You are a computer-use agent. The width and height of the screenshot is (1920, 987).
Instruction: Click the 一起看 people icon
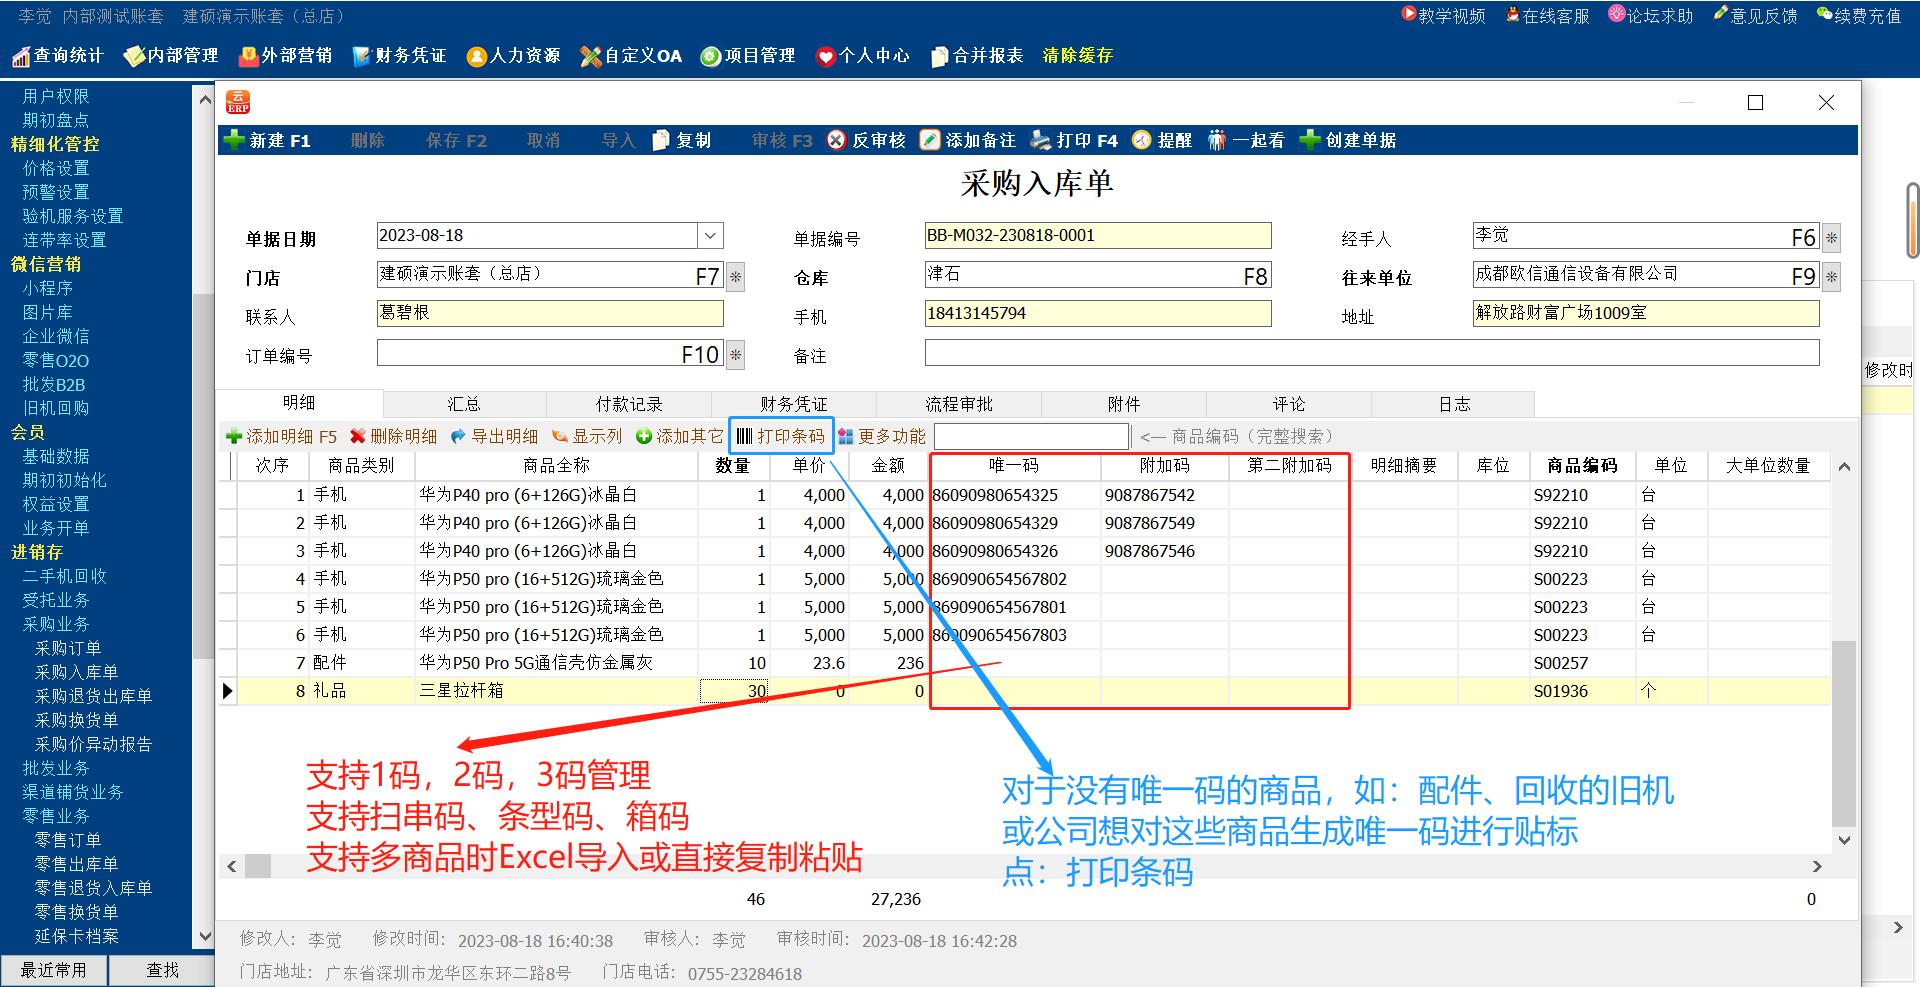pyautogui.click(x=1217, y=140)
